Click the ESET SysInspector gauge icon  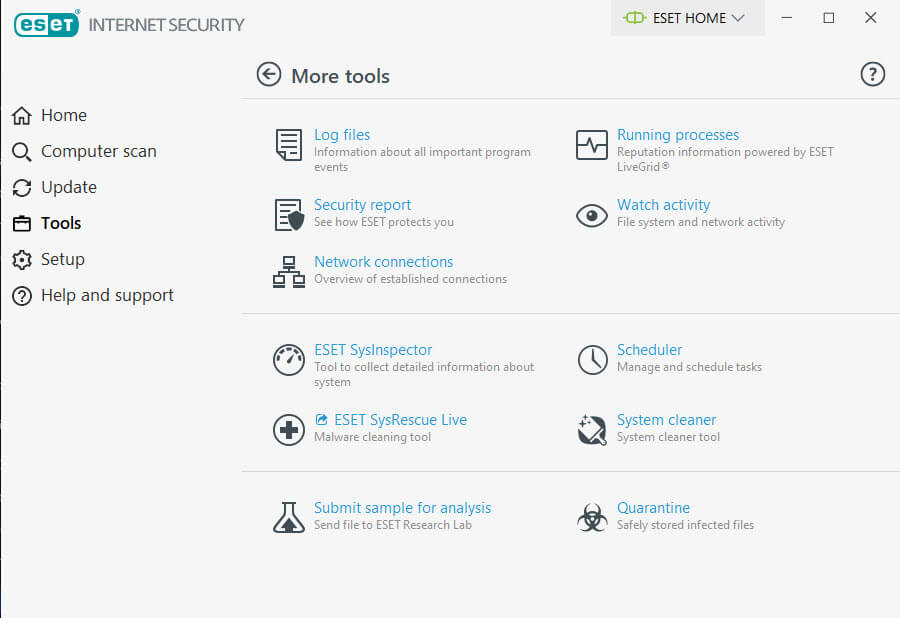click(x=289, y=360)
